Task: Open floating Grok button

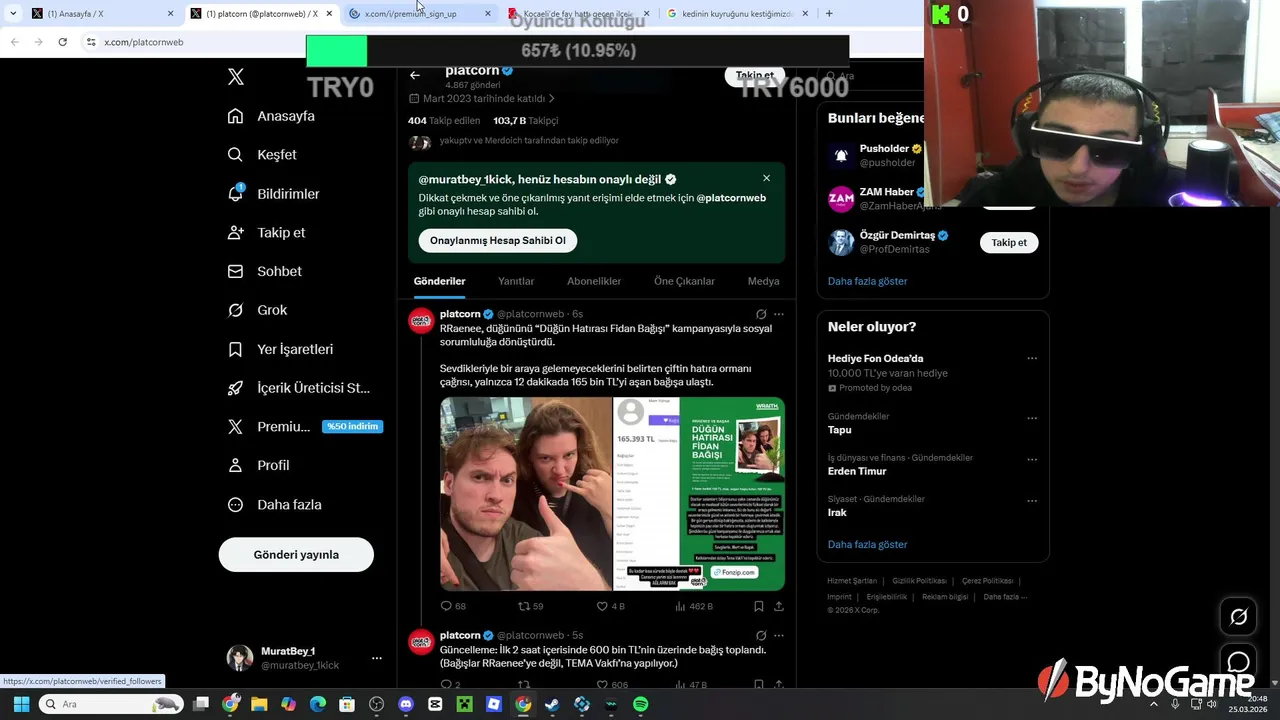Action: (x=1239, y=617)
